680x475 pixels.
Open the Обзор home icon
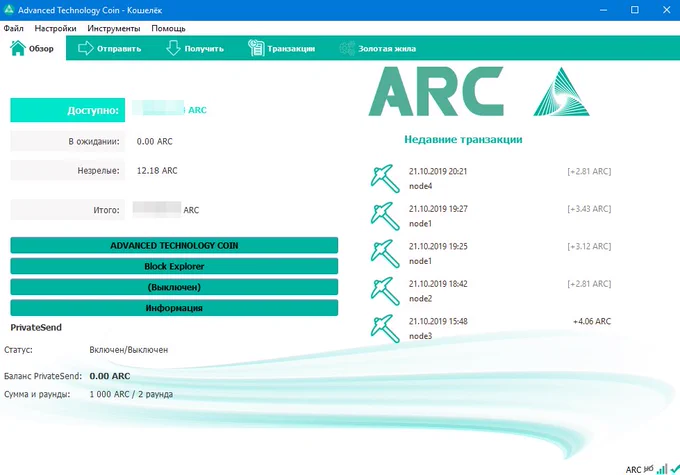(x=18, y=48)
